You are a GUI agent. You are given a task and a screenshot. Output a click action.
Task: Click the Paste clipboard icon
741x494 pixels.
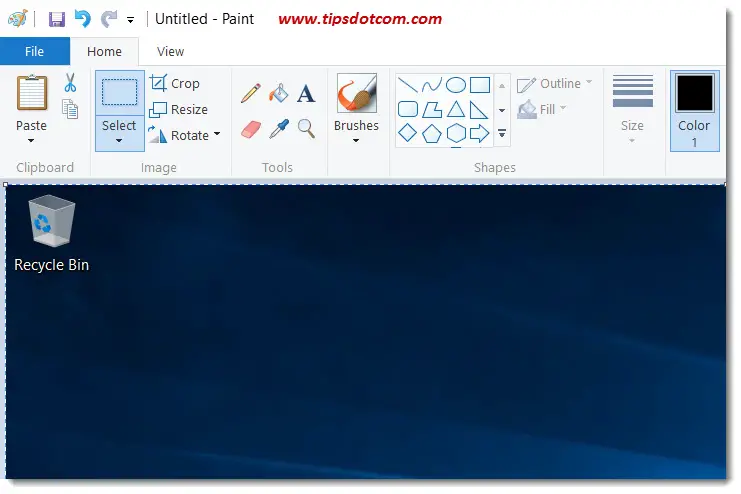[x=32, y=93]
